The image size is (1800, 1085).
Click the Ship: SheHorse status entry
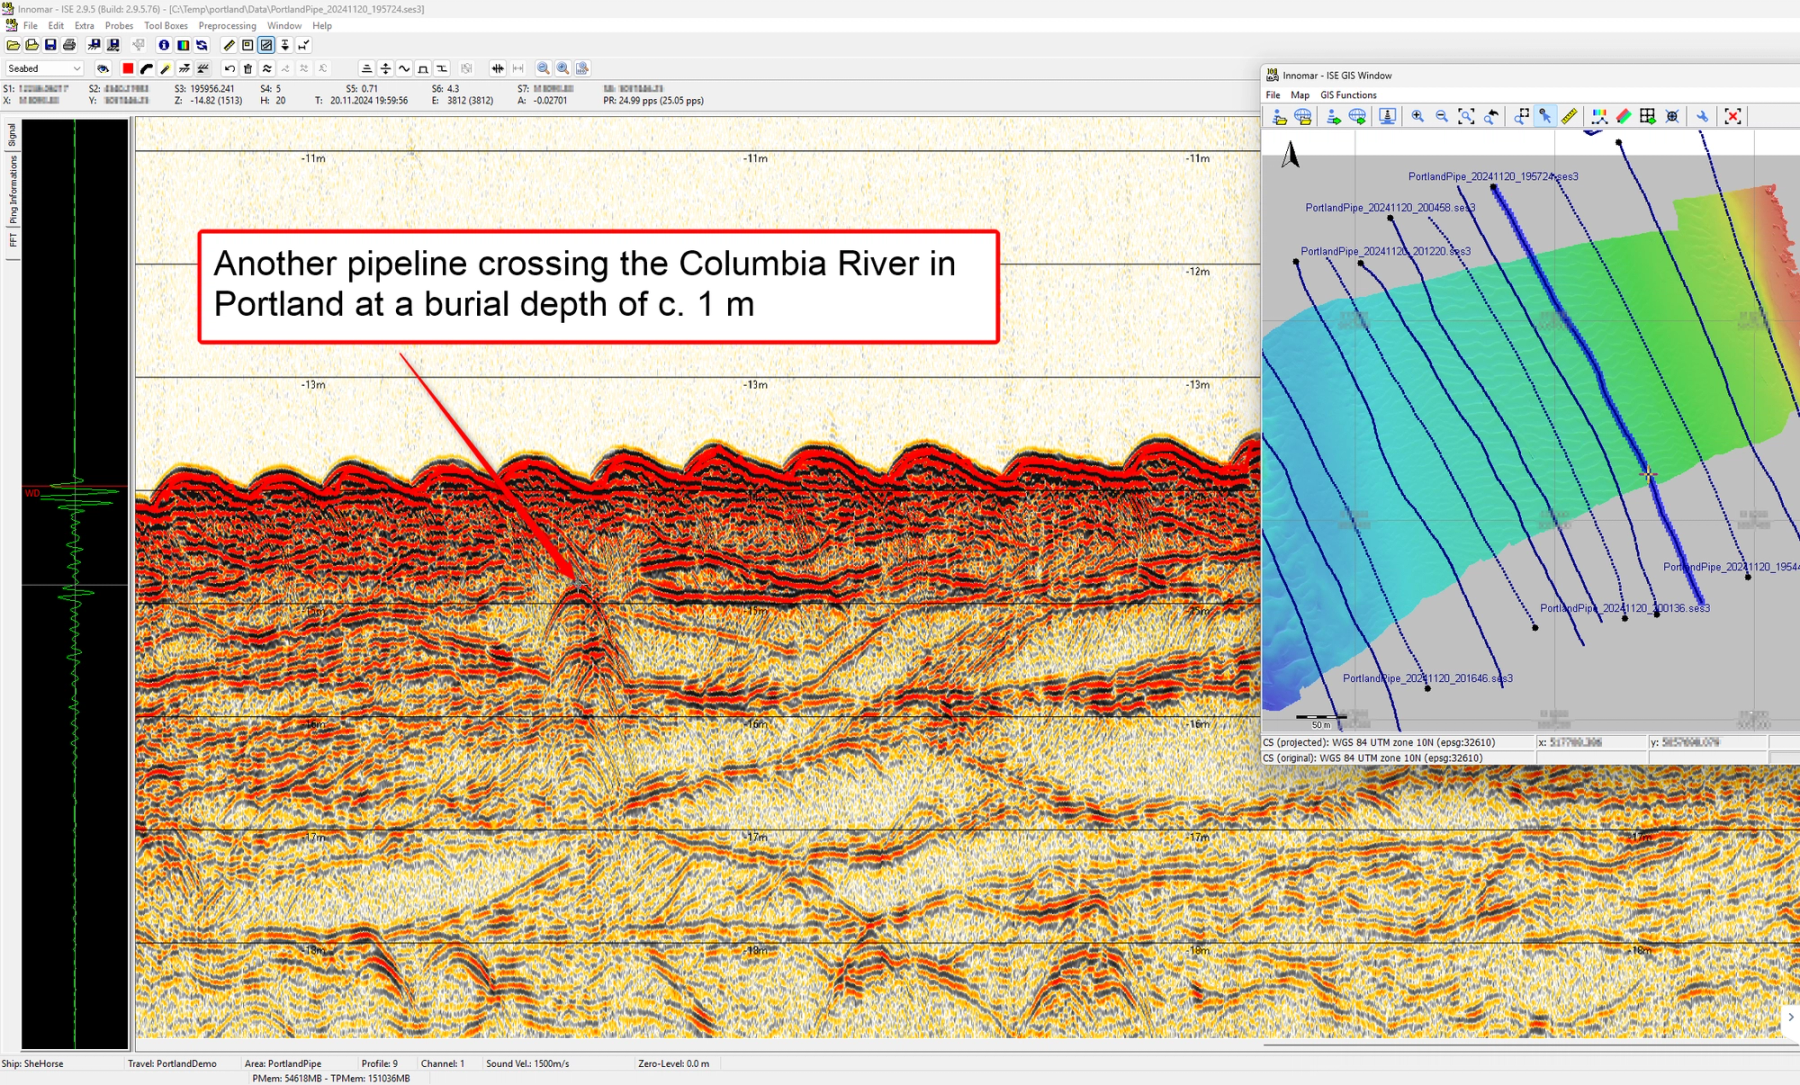(33, 1063)
